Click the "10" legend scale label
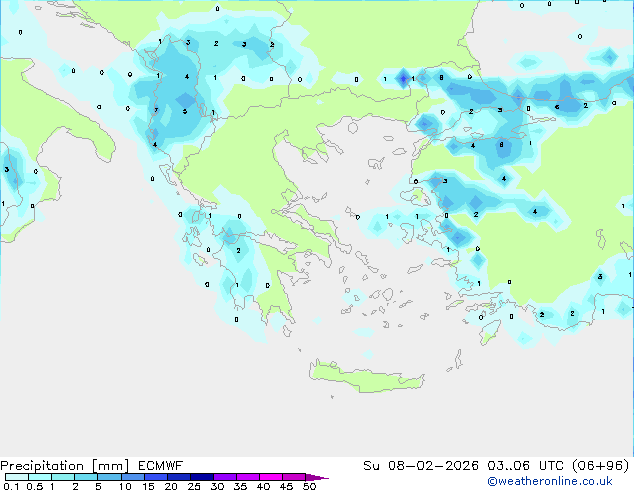Screen dimensions: 634x490 125,486
